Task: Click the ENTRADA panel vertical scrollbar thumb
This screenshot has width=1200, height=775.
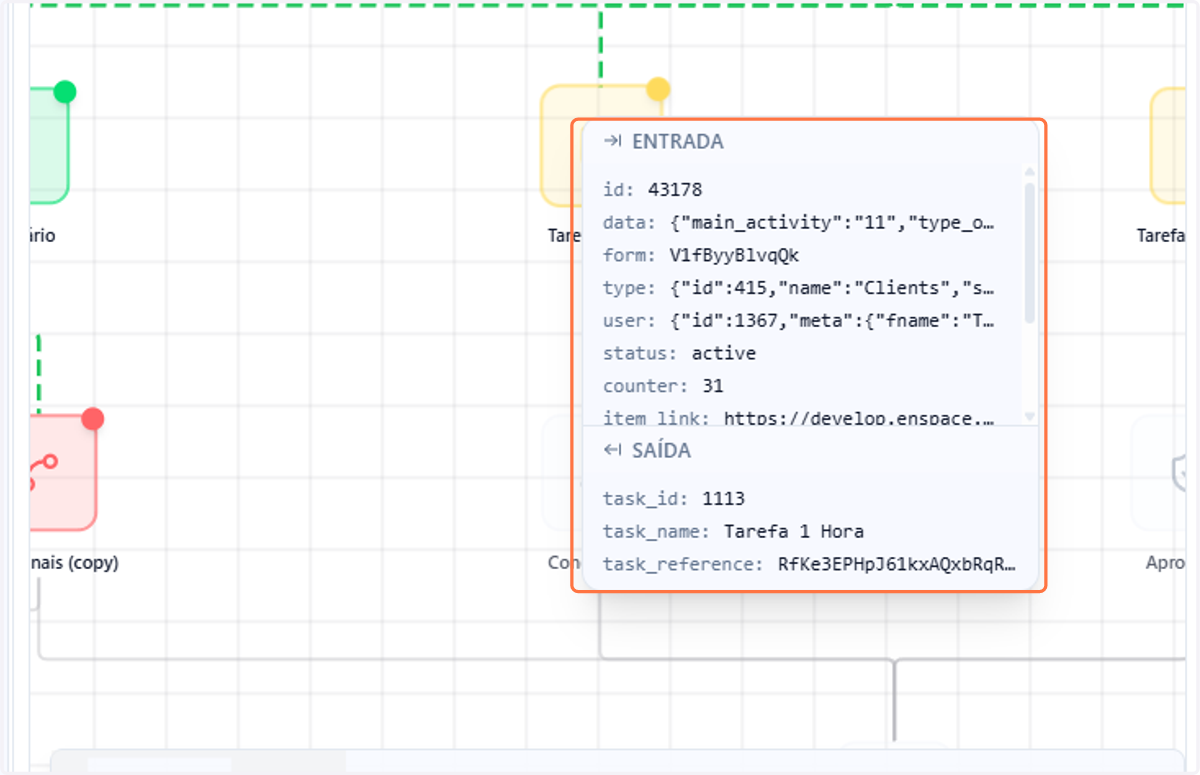Action: [x=1030, y=252]
